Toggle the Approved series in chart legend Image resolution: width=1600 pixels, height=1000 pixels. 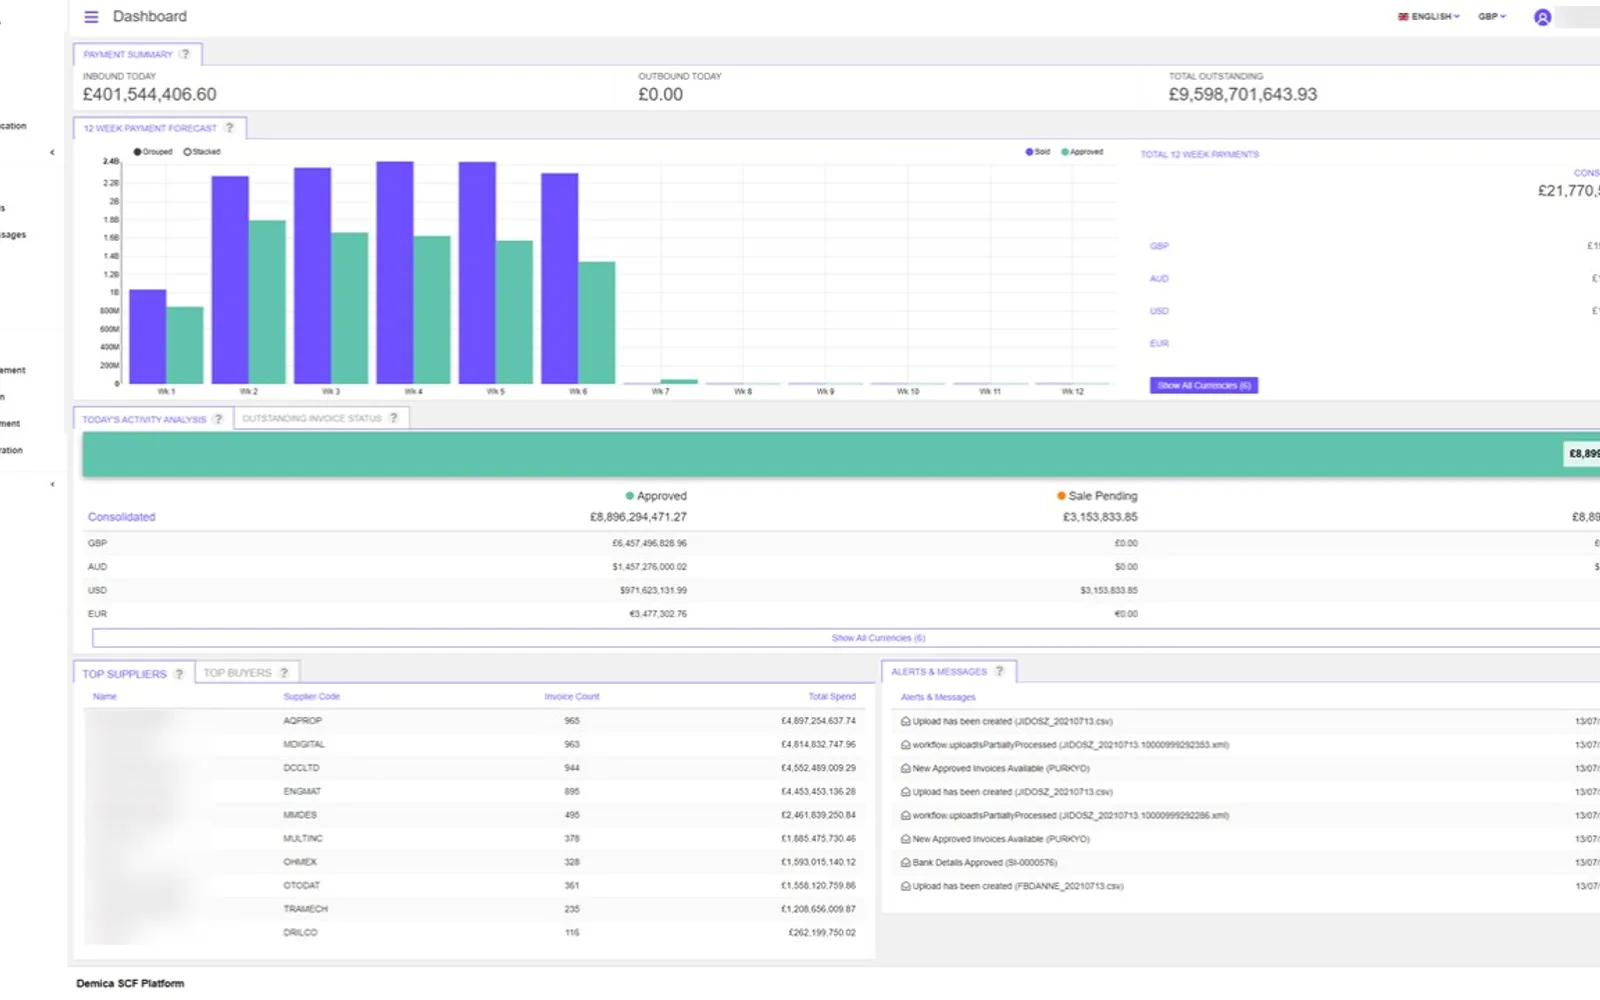point(1082,152)
